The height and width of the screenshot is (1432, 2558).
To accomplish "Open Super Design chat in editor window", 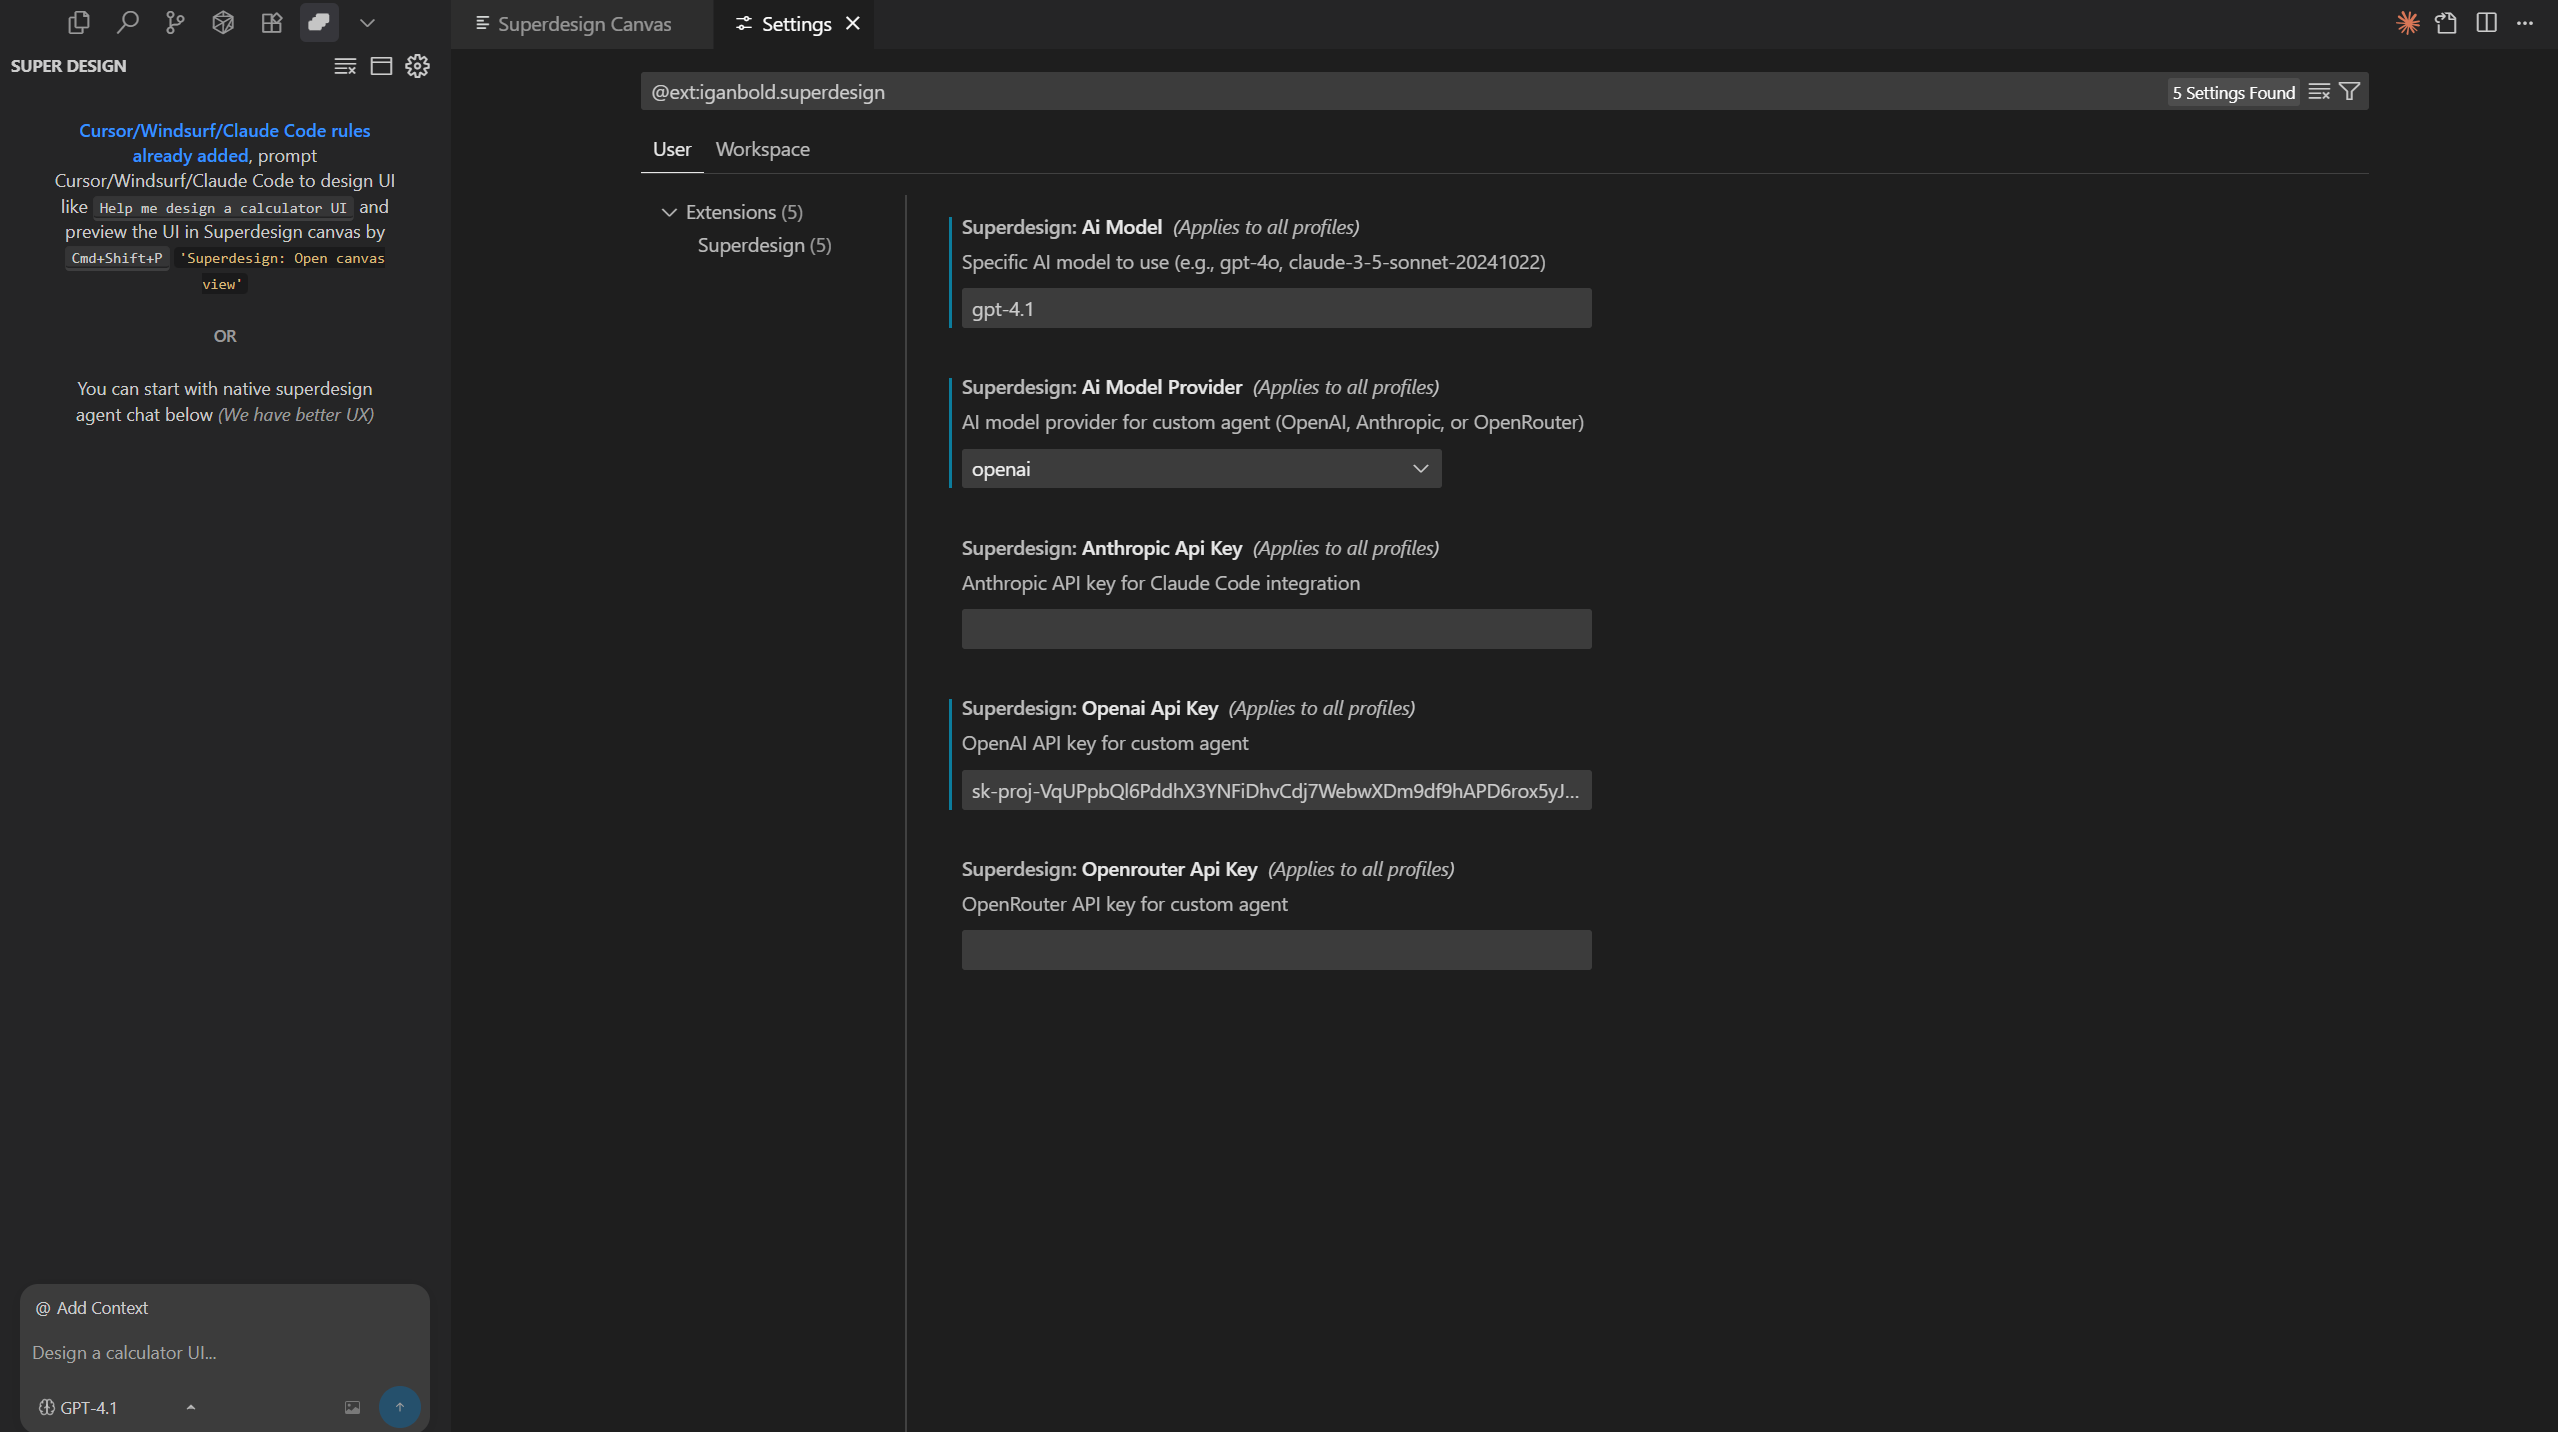I will point(380,66).
